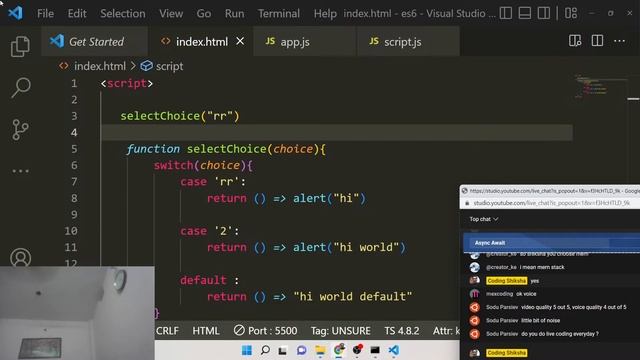Toggle panel layout icon in title bar
The height and width of the screenshot is (360, 640).
524,13
